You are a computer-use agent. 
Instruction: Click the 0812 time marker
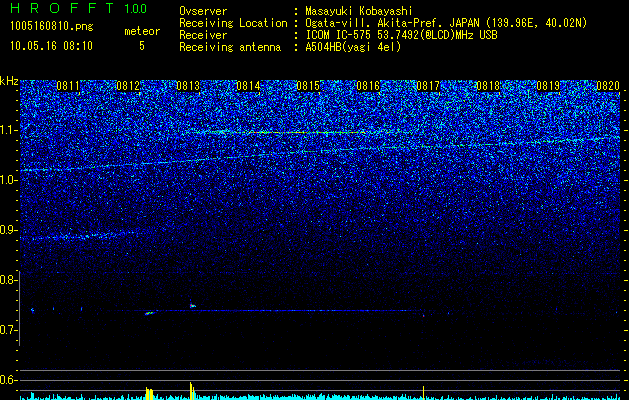click(128, 85)
